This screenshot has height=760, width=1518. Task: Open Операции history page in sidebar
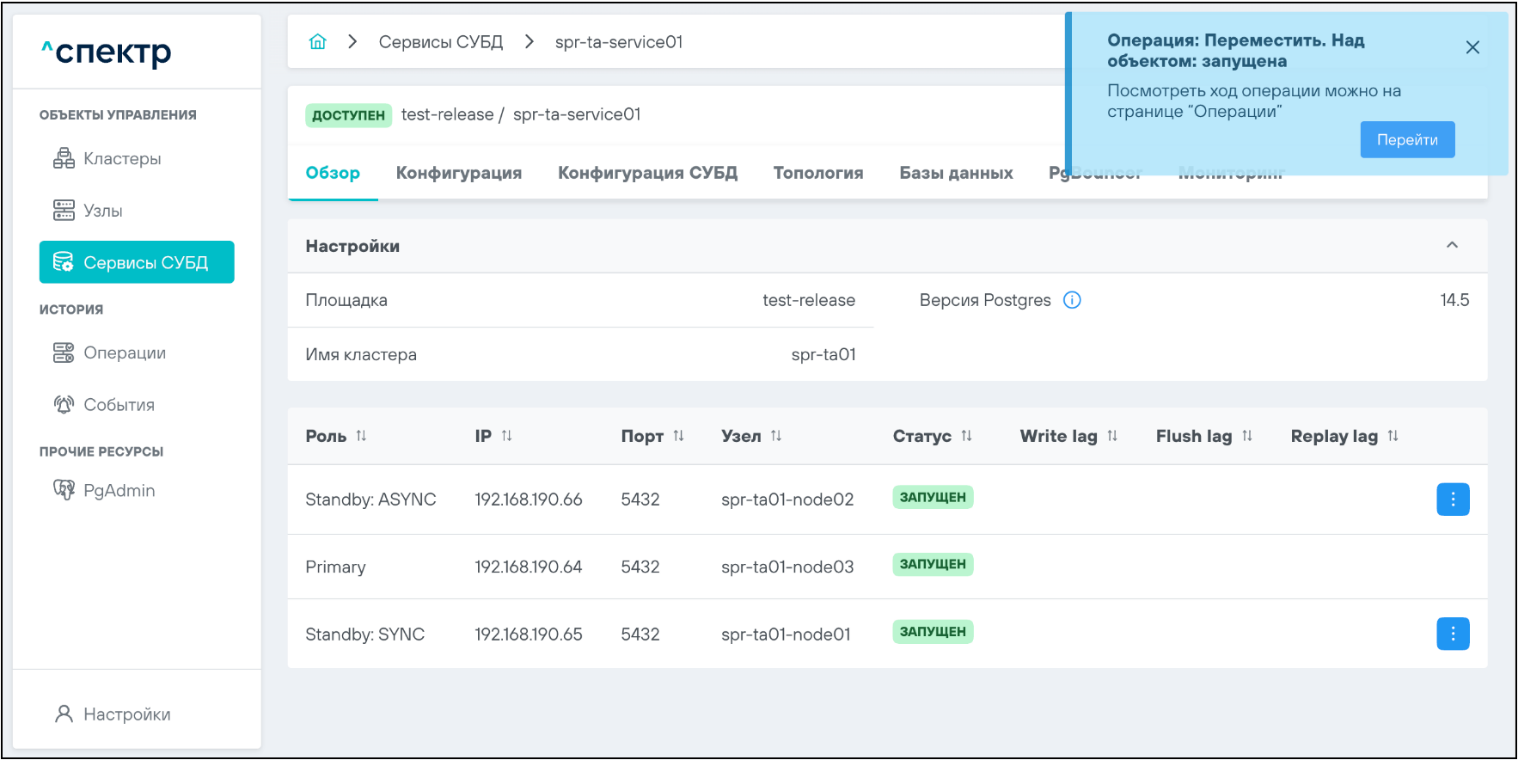[x=124, y=353]
